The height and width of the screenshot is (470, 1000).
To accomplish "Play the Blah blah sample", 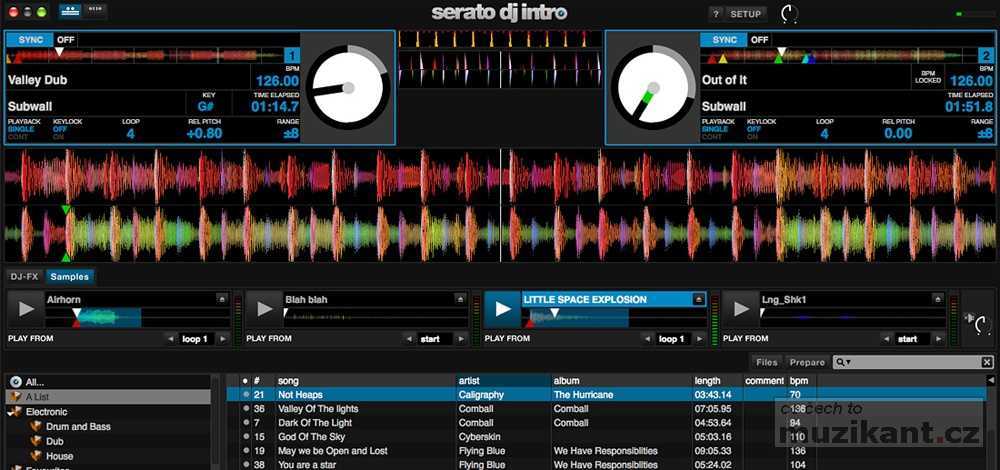I will click(264, 309).
